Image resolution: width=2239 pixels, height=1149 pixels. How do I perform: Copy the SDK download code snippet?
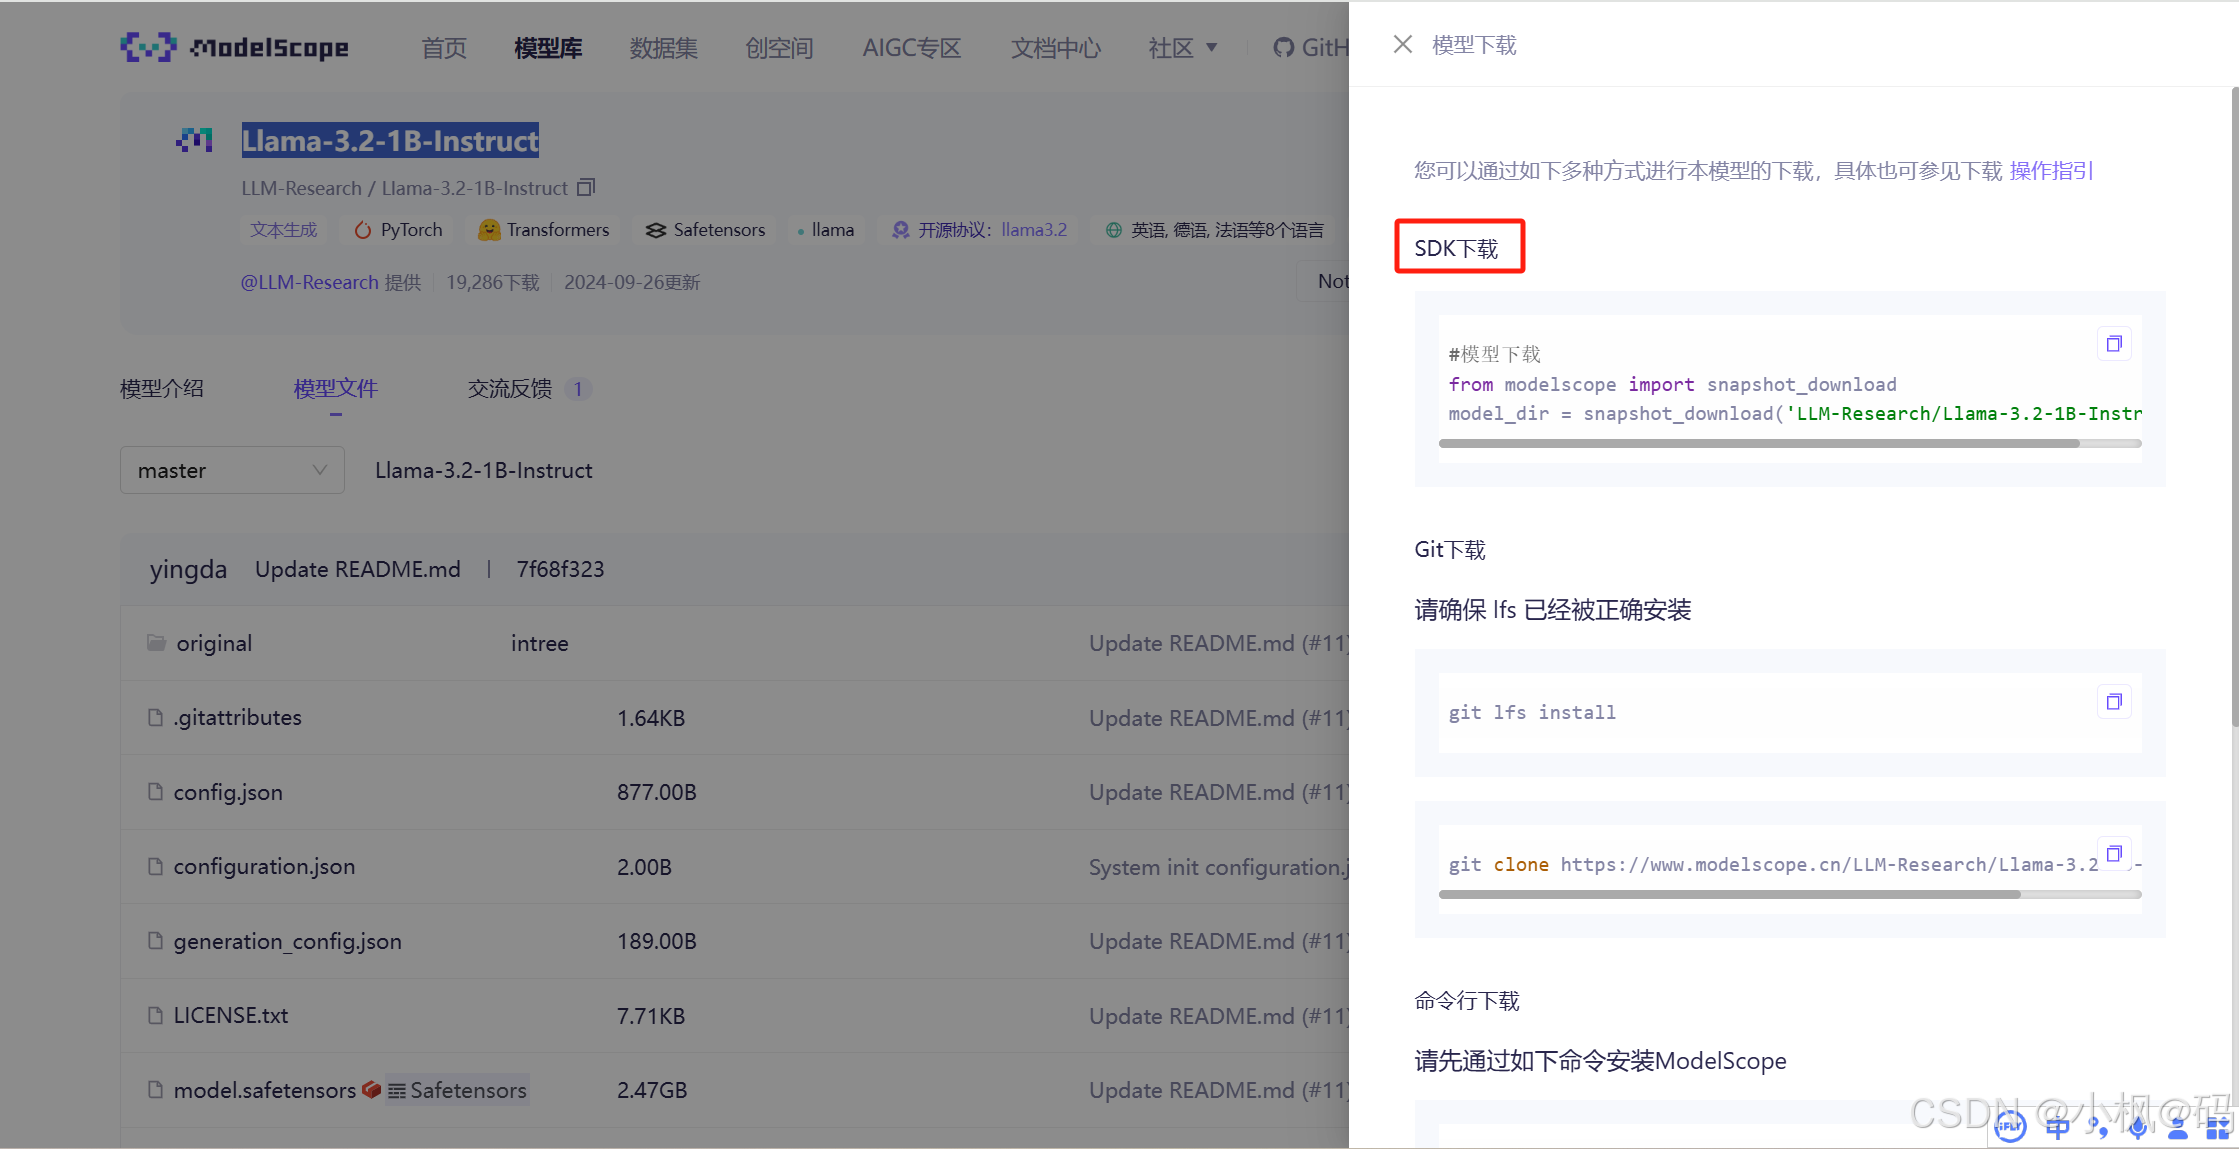(2113, 344)
